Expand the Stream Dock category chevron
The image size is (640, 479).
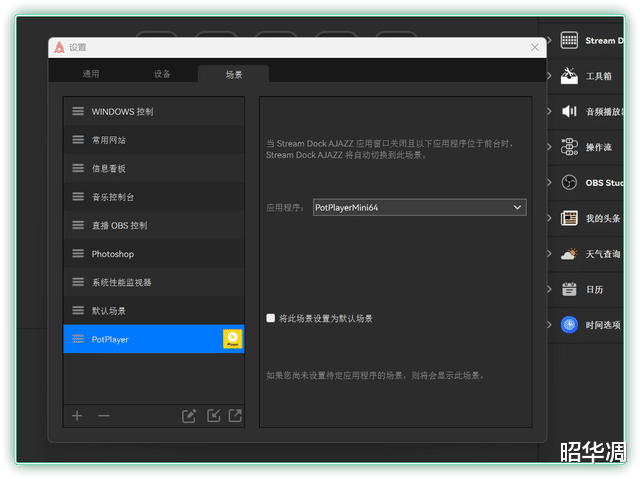pos(549,40)
